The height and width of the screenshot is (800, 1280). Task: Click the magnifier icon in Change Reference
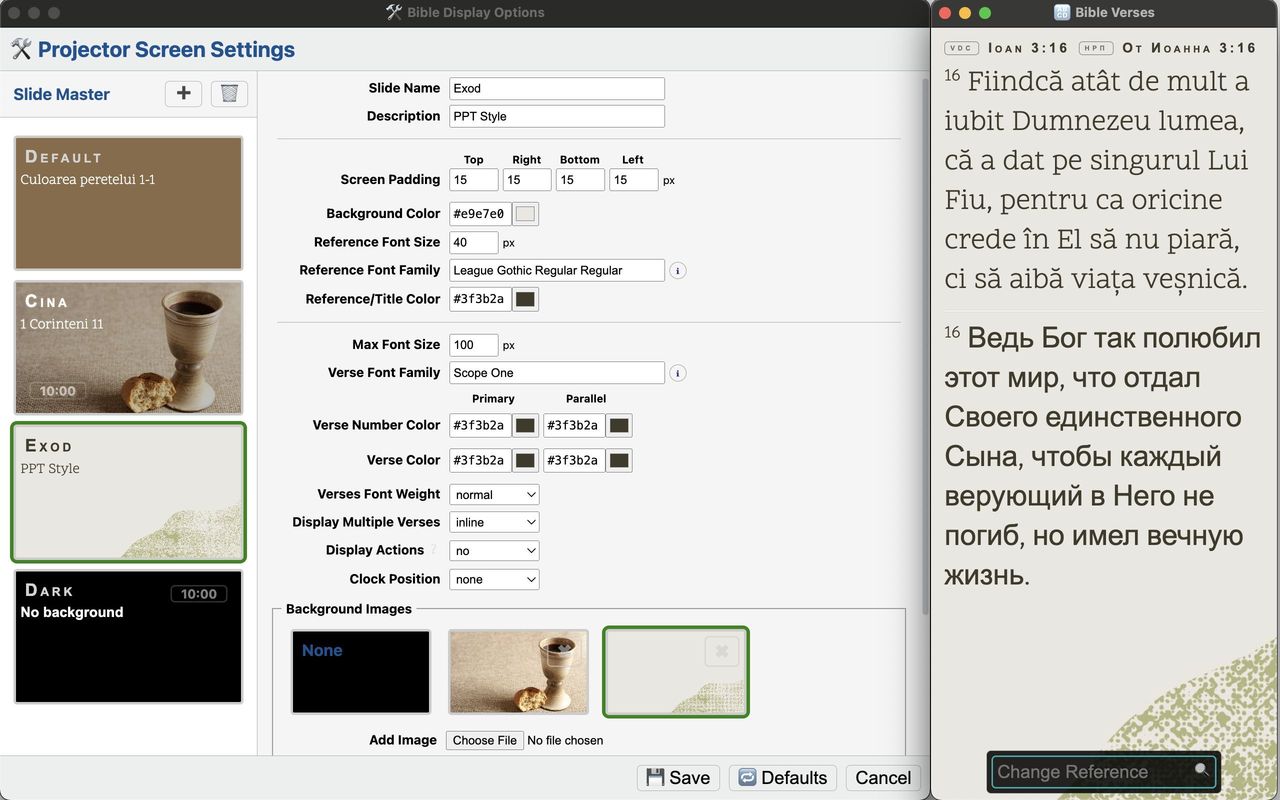click(x=1201, y=771)
